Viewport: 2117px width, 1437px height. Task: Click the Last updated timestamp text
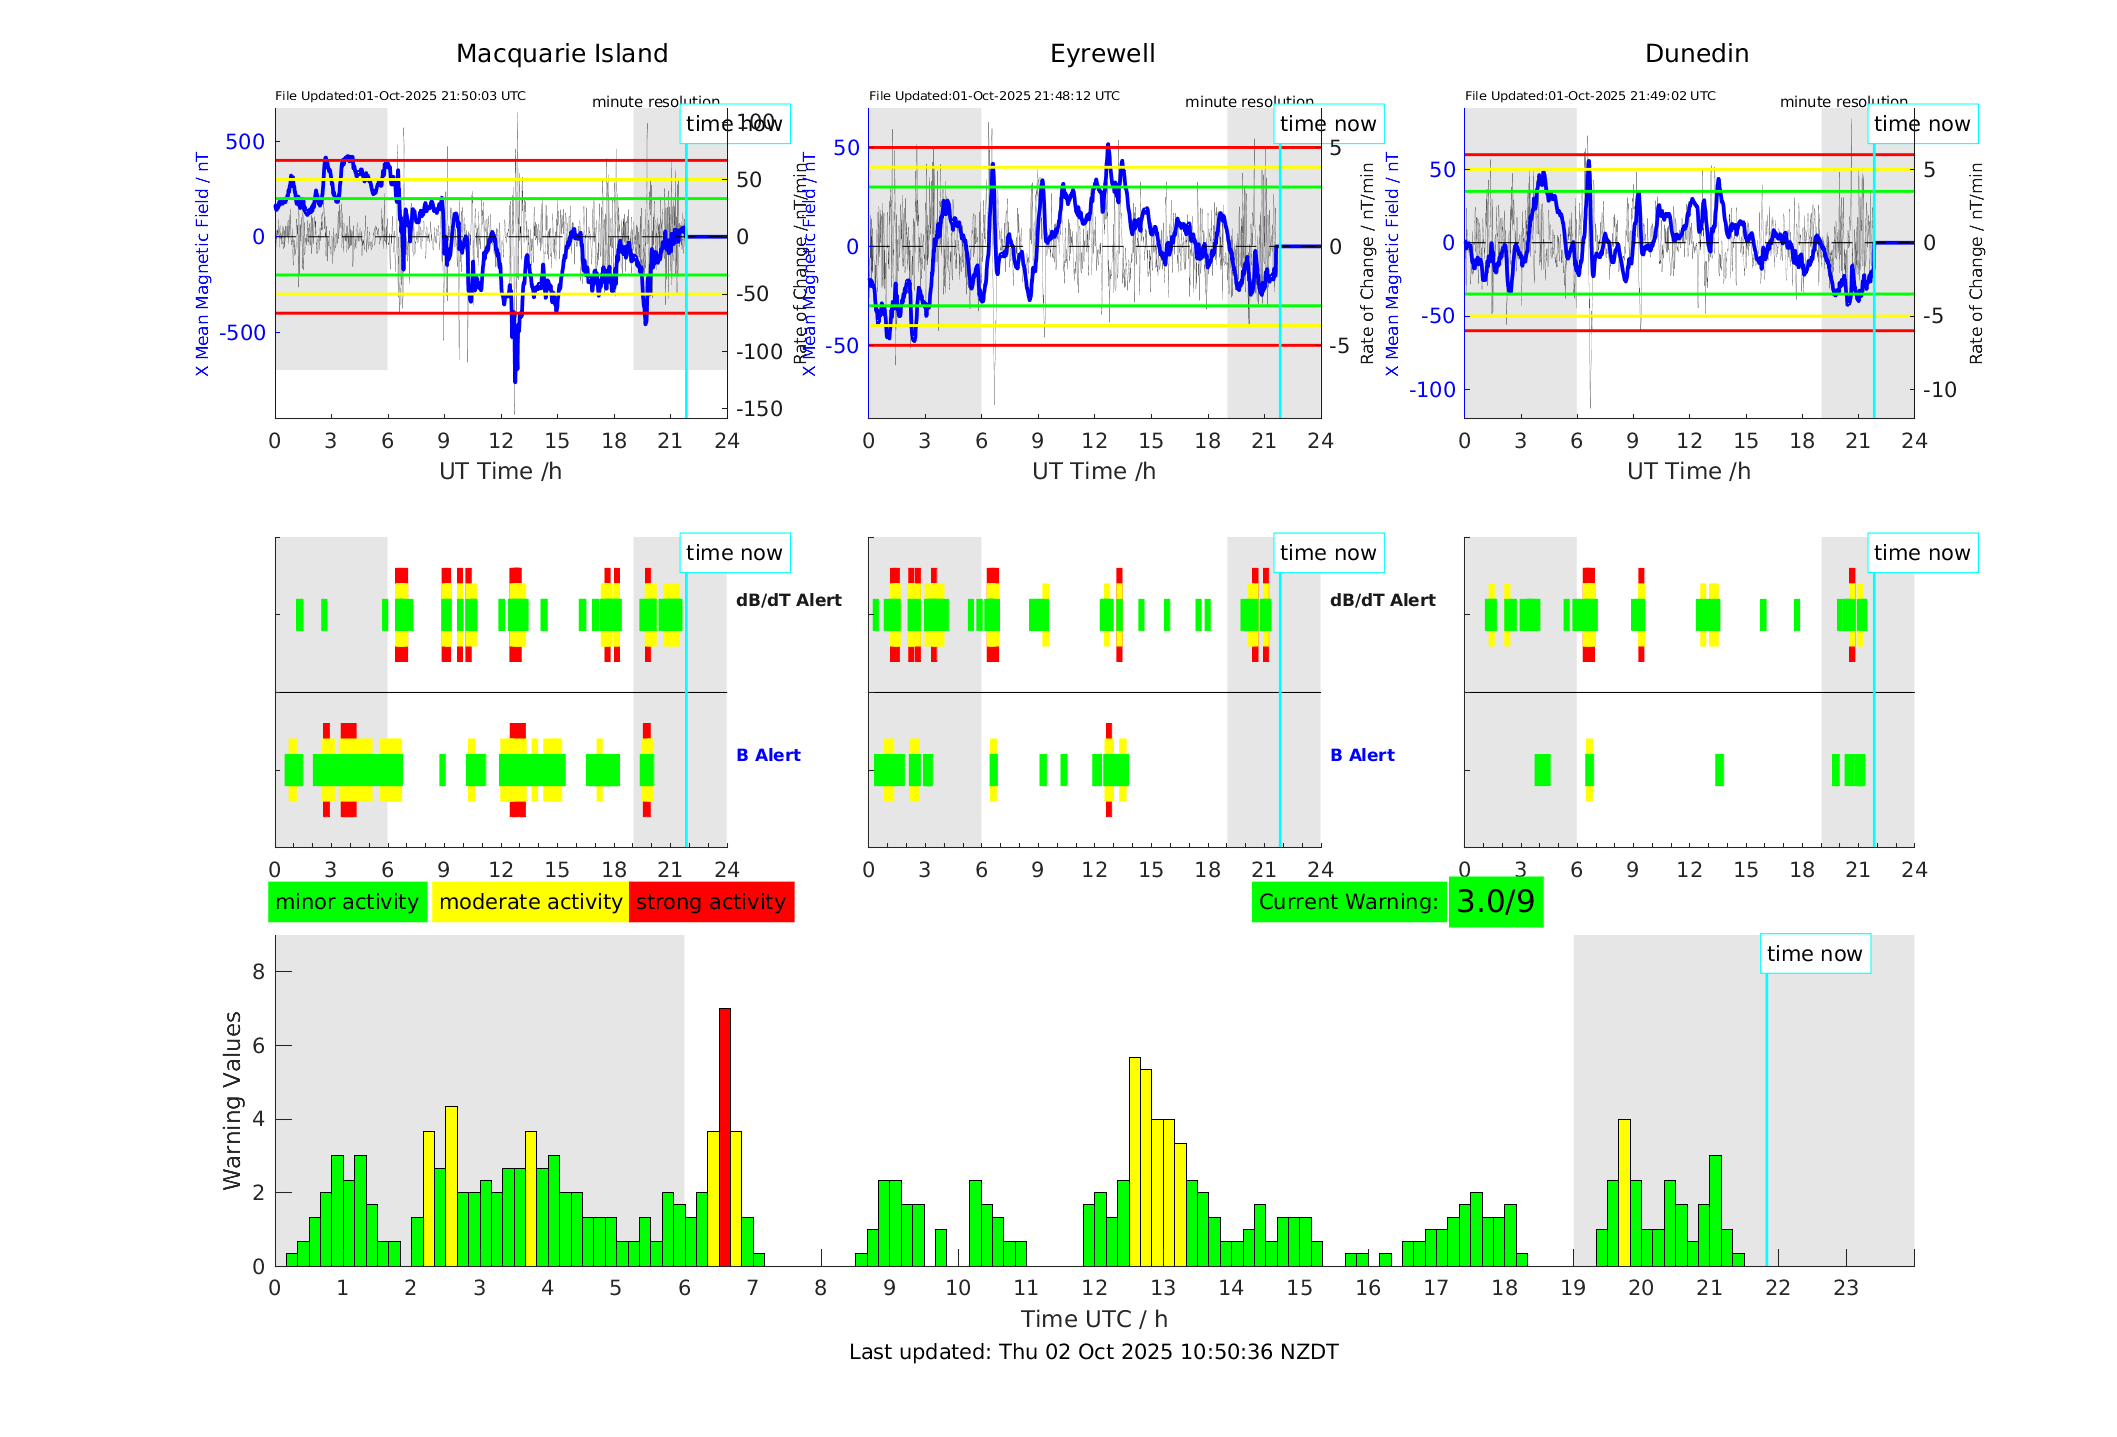point(1093,1352)
